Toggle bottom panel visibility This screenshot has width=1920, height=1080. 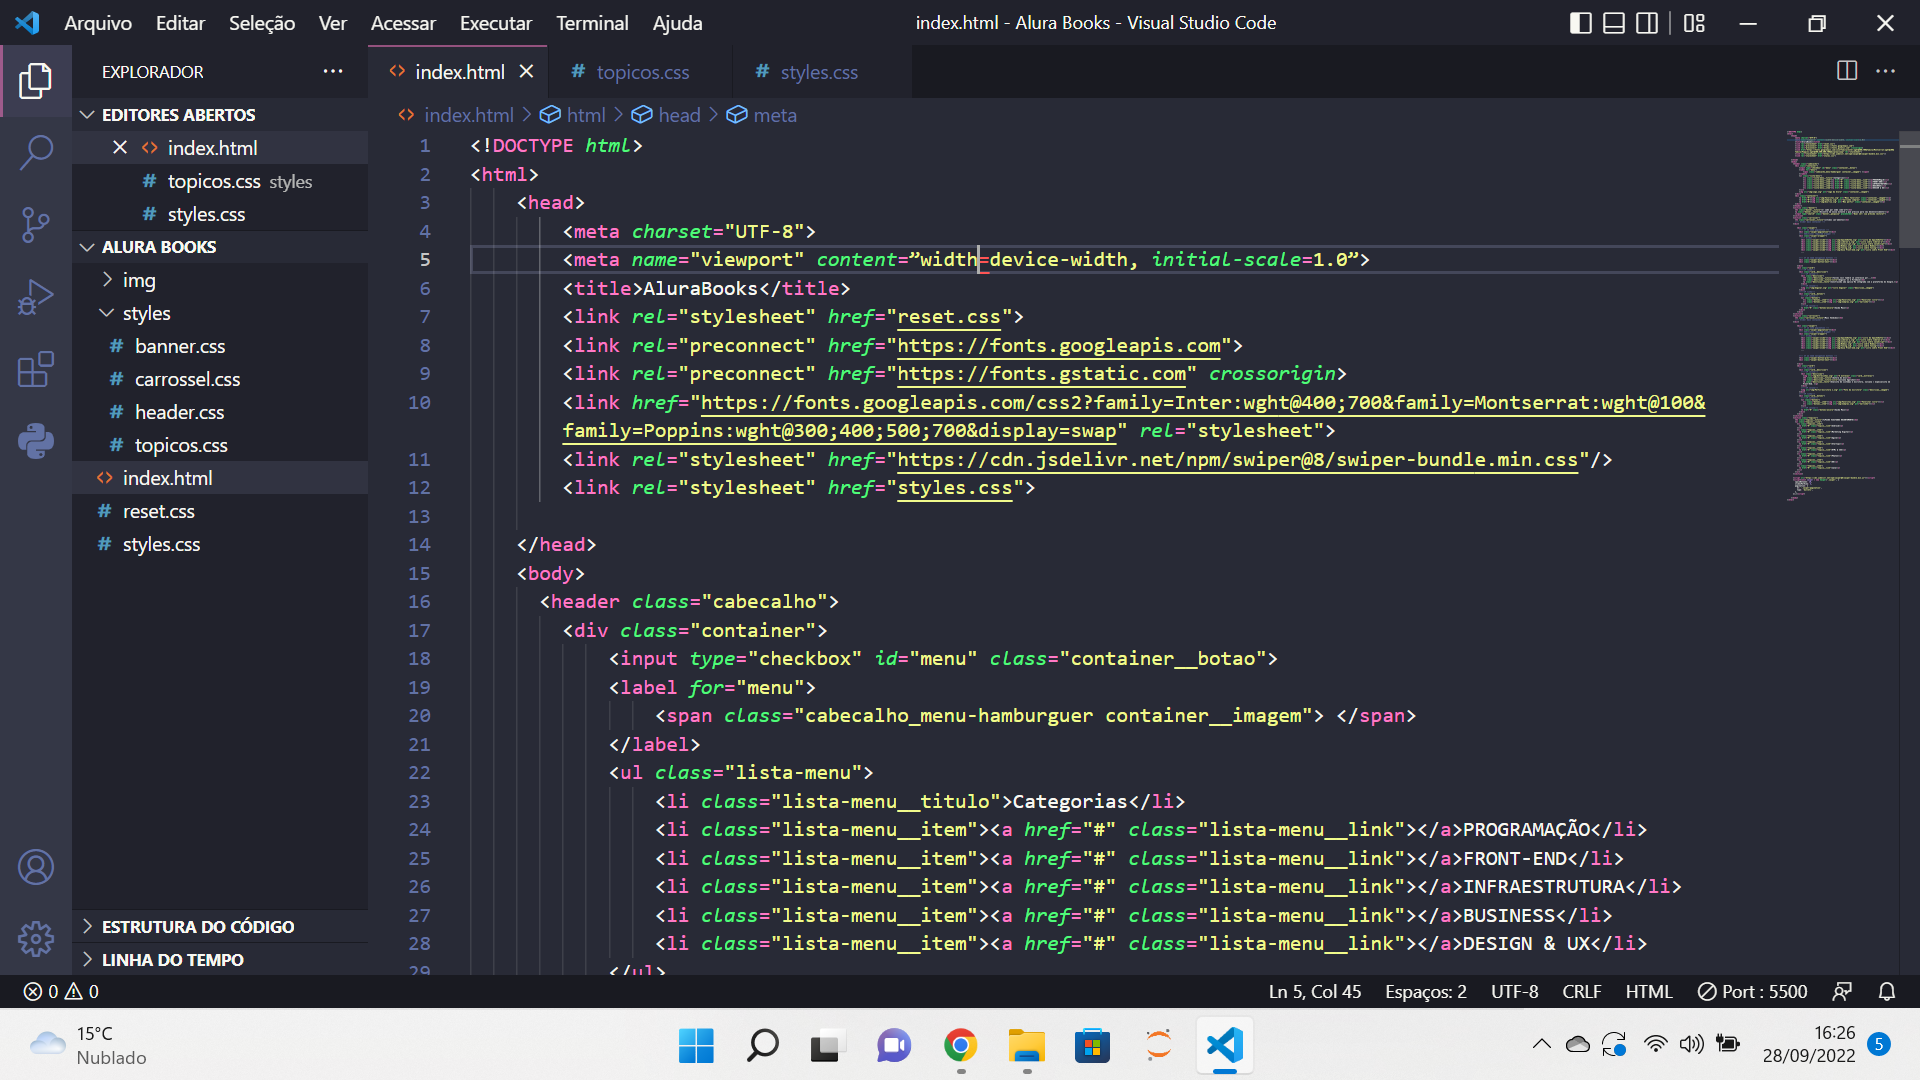[1614, 23]
